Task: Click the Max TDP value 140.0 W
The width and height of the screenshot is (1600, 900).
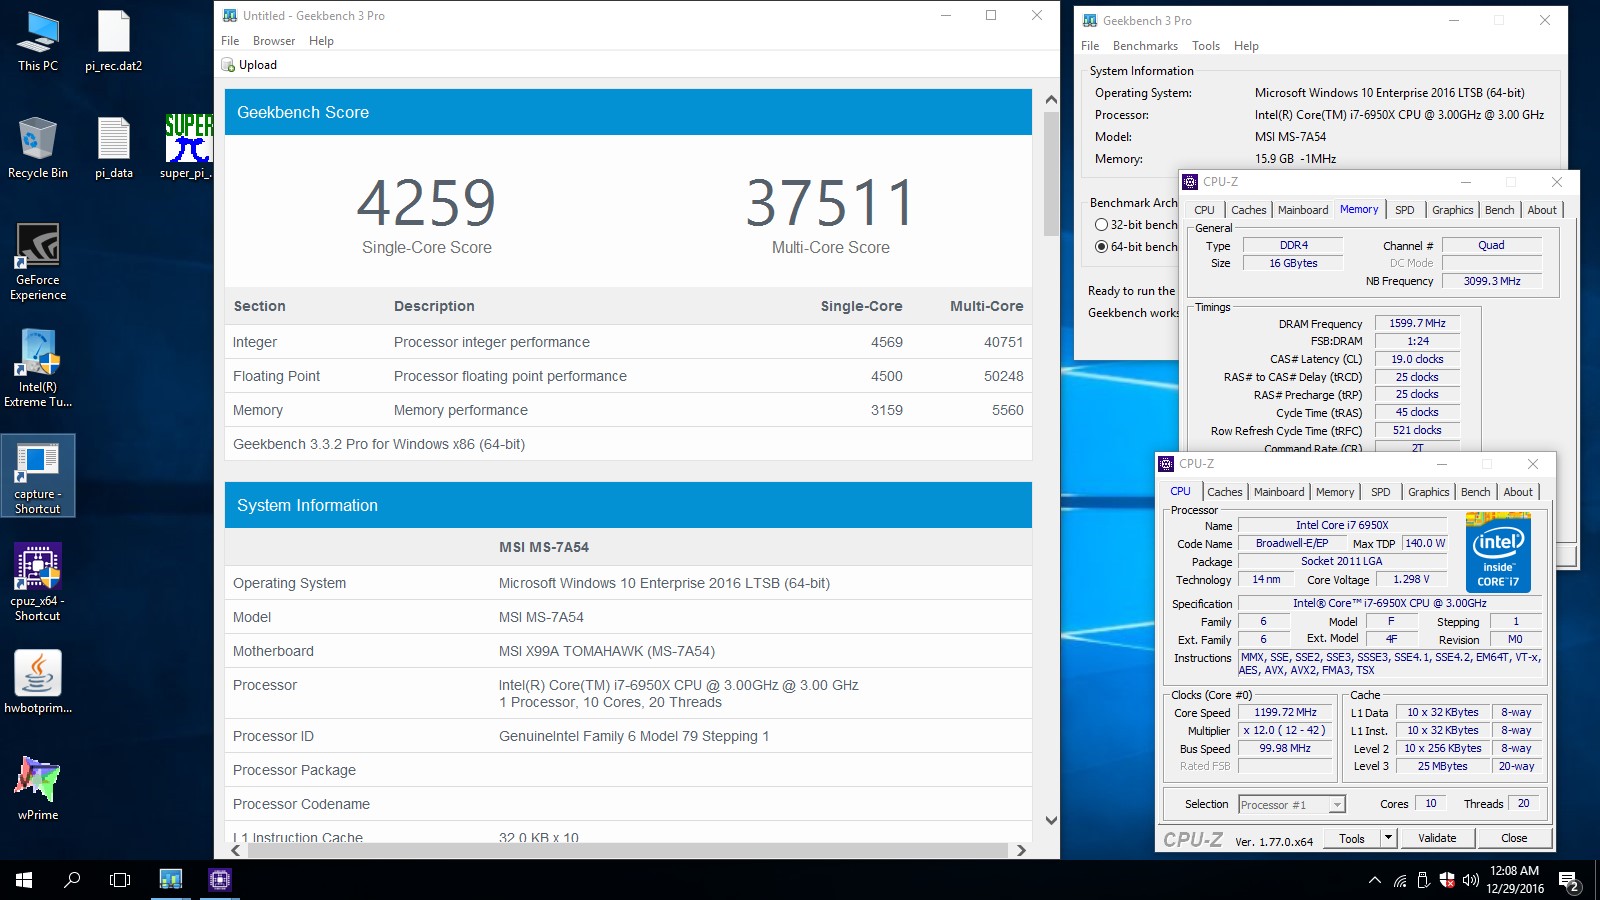Action: [1424, 543]
